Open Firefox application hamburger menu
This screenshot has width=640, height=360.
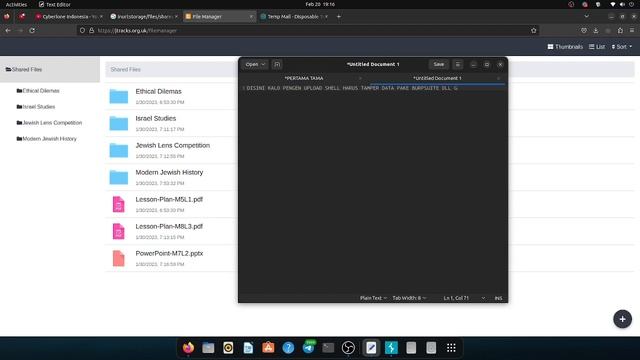tap(632, 31)
